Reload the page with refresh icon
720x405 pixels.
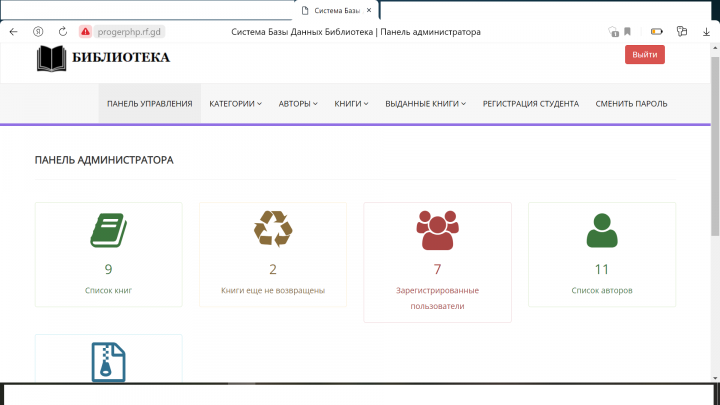coord(63,32)
